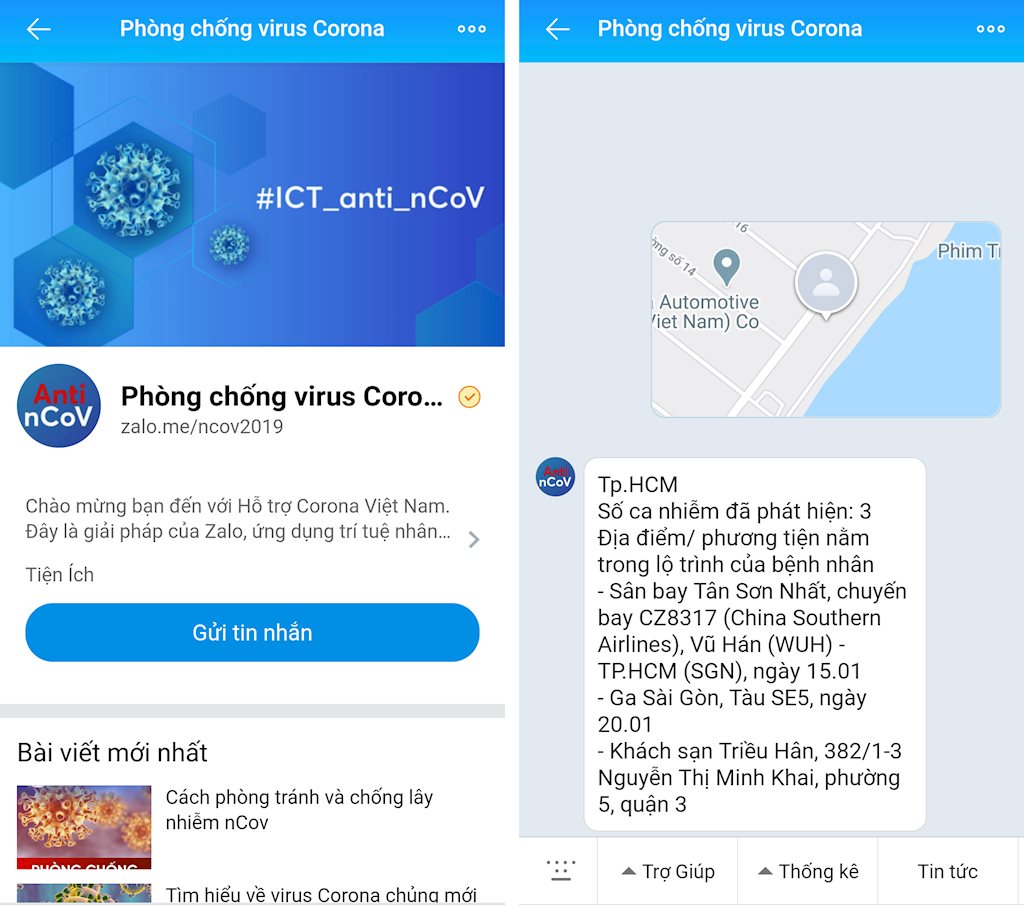Tap the Anti nCoV sender avatar in chat
Viewport: 1024px width, 905px height.
click(x=555, y=477)
